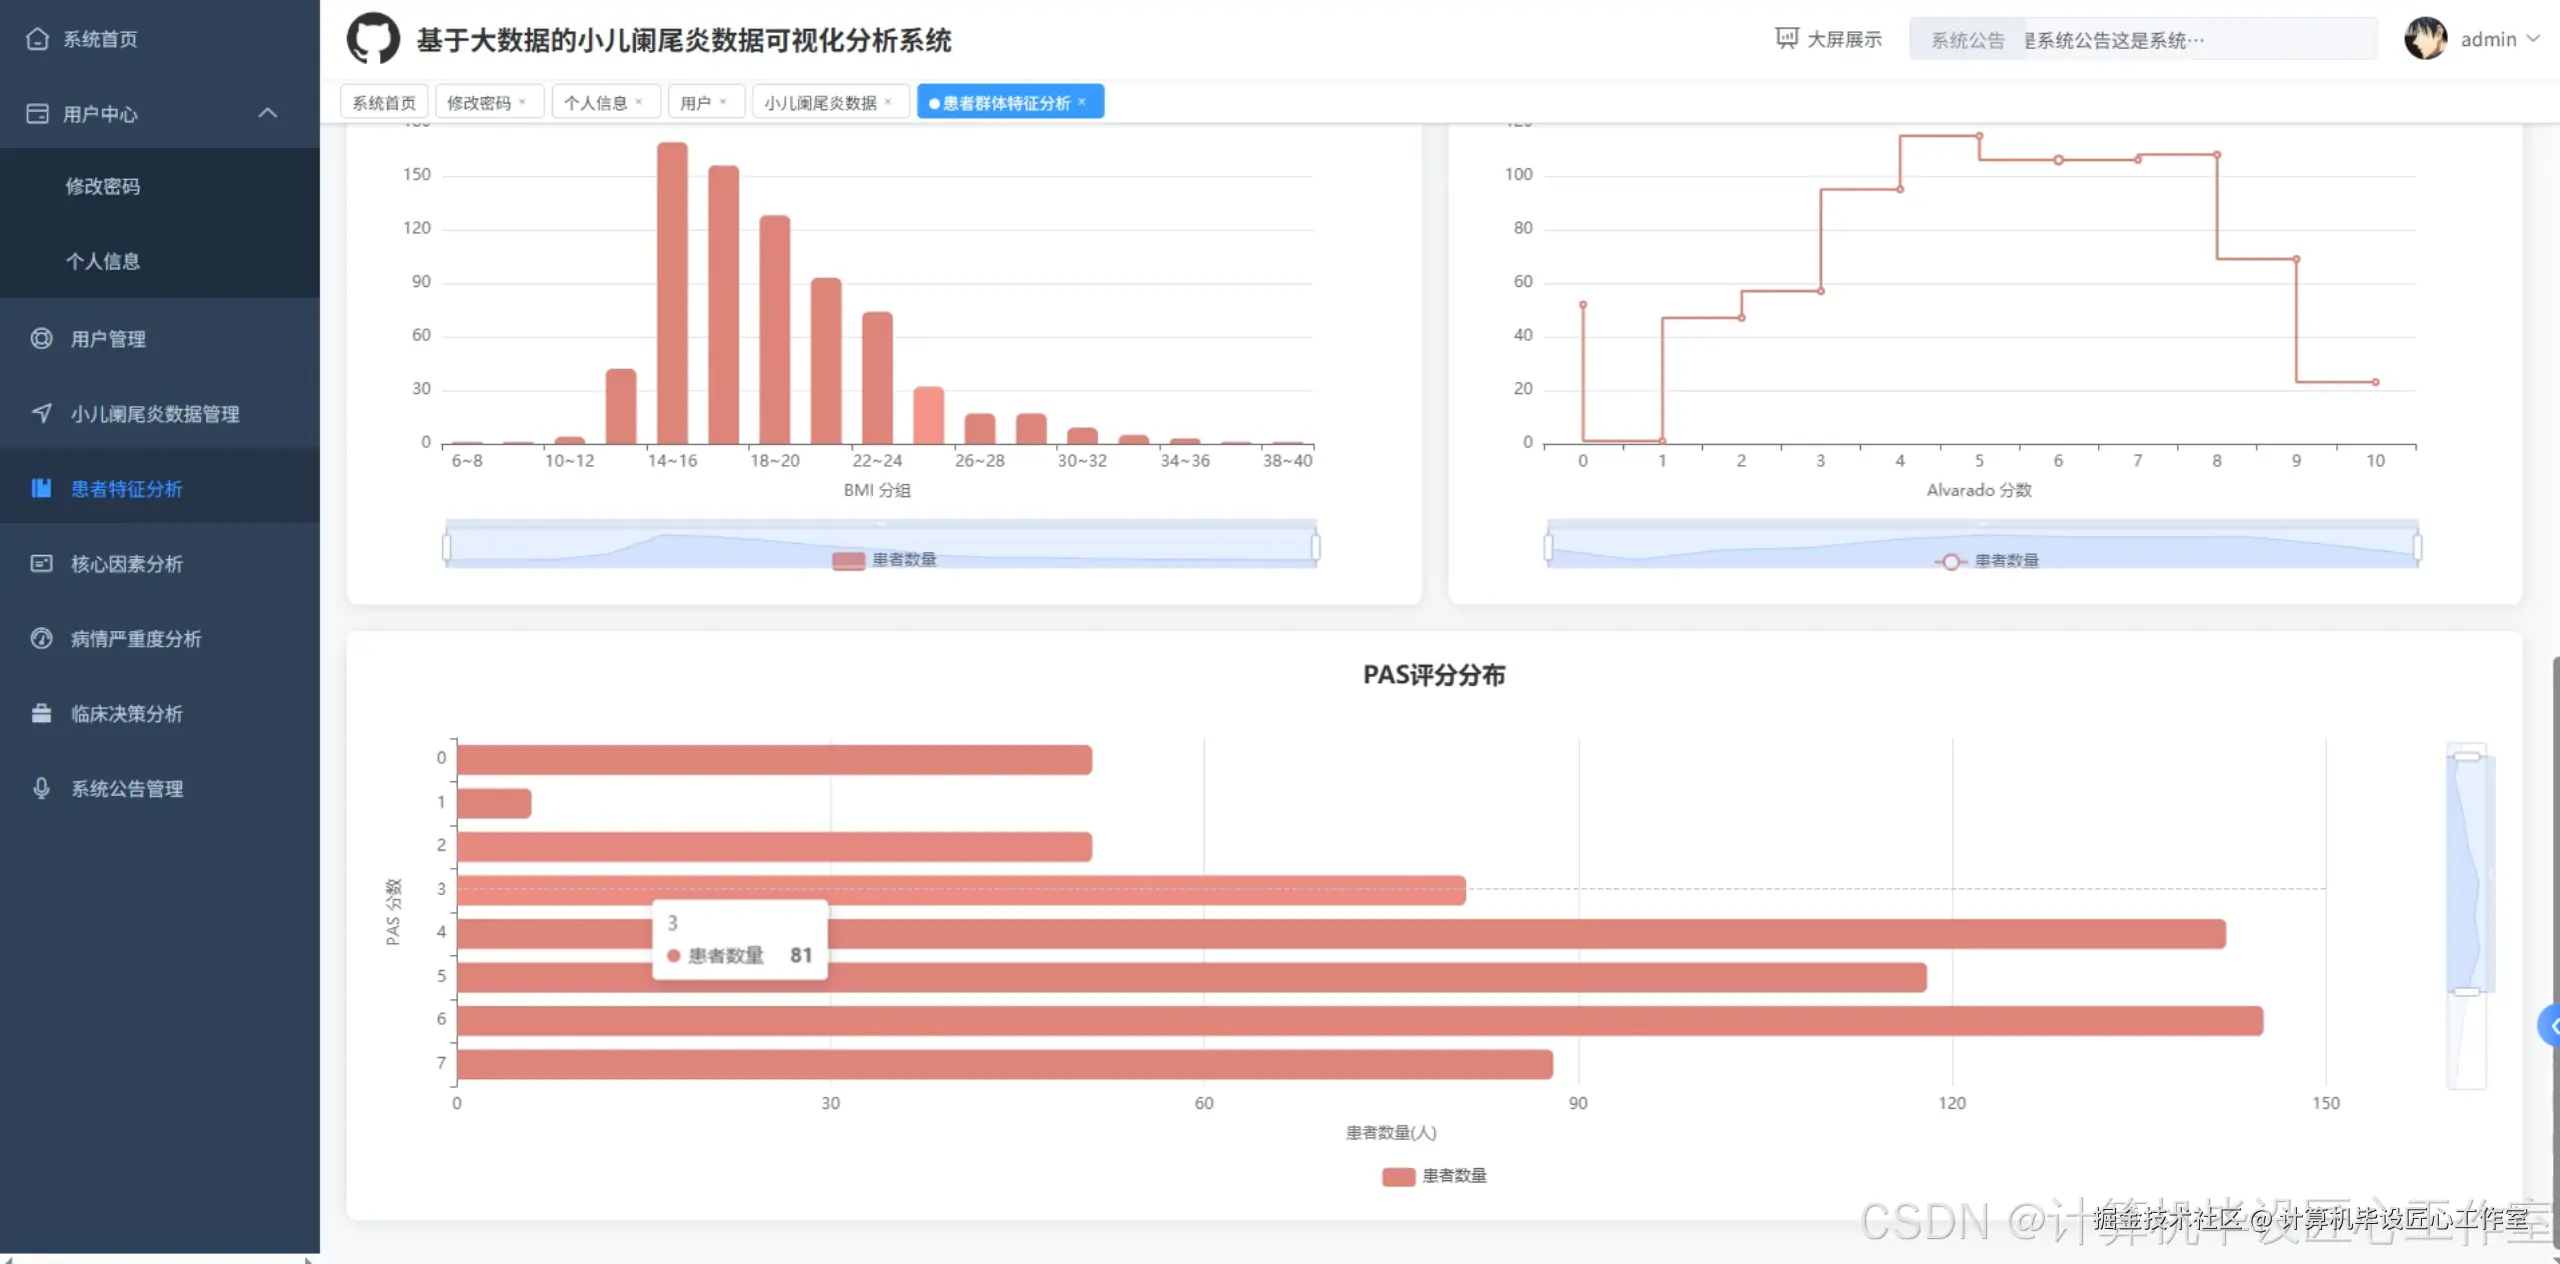Click the GitHub logo icon in header

[x=372, y=39]
